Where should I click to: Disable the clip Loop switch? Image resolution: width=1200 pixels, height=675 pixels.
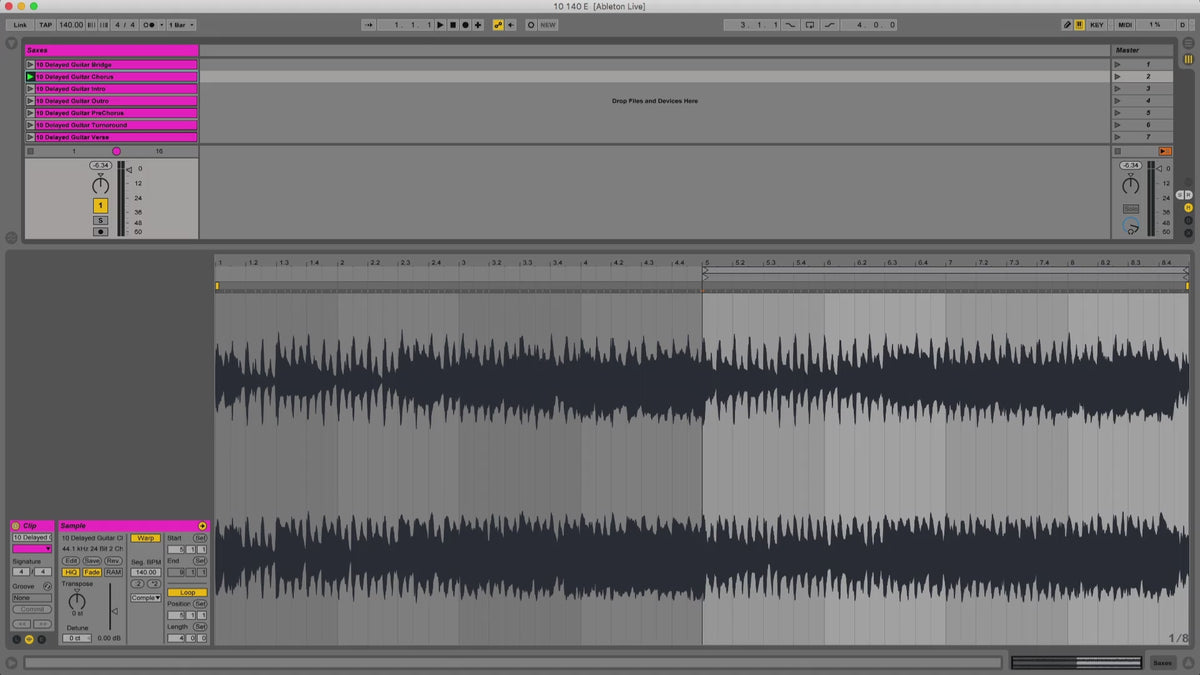pyautogui.click(x=187, y=593)
